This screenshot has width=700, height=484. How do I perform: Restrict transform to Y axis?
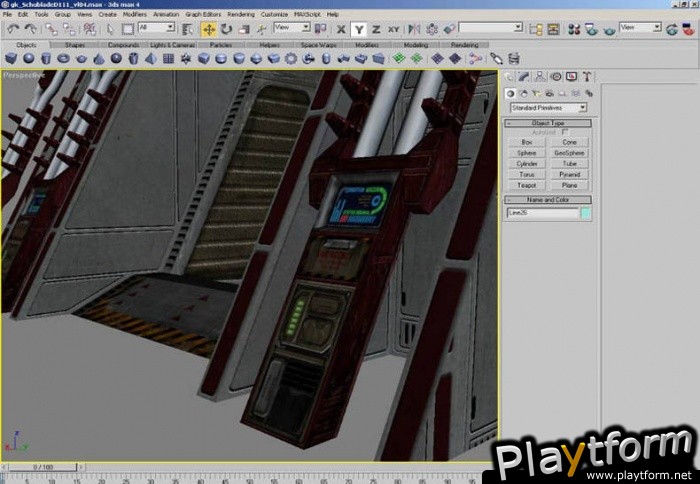pyautogui.click(x=359, y=29)
